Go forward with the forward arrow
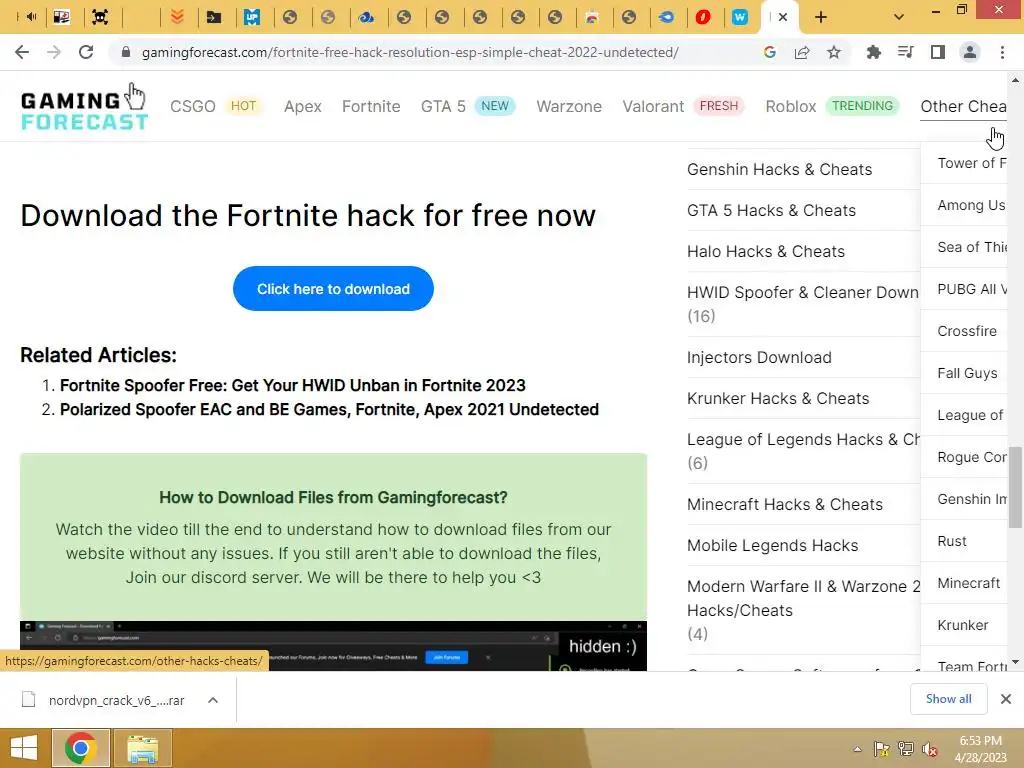Viewport: 1024px width, 768px height. tap(54, 52)
